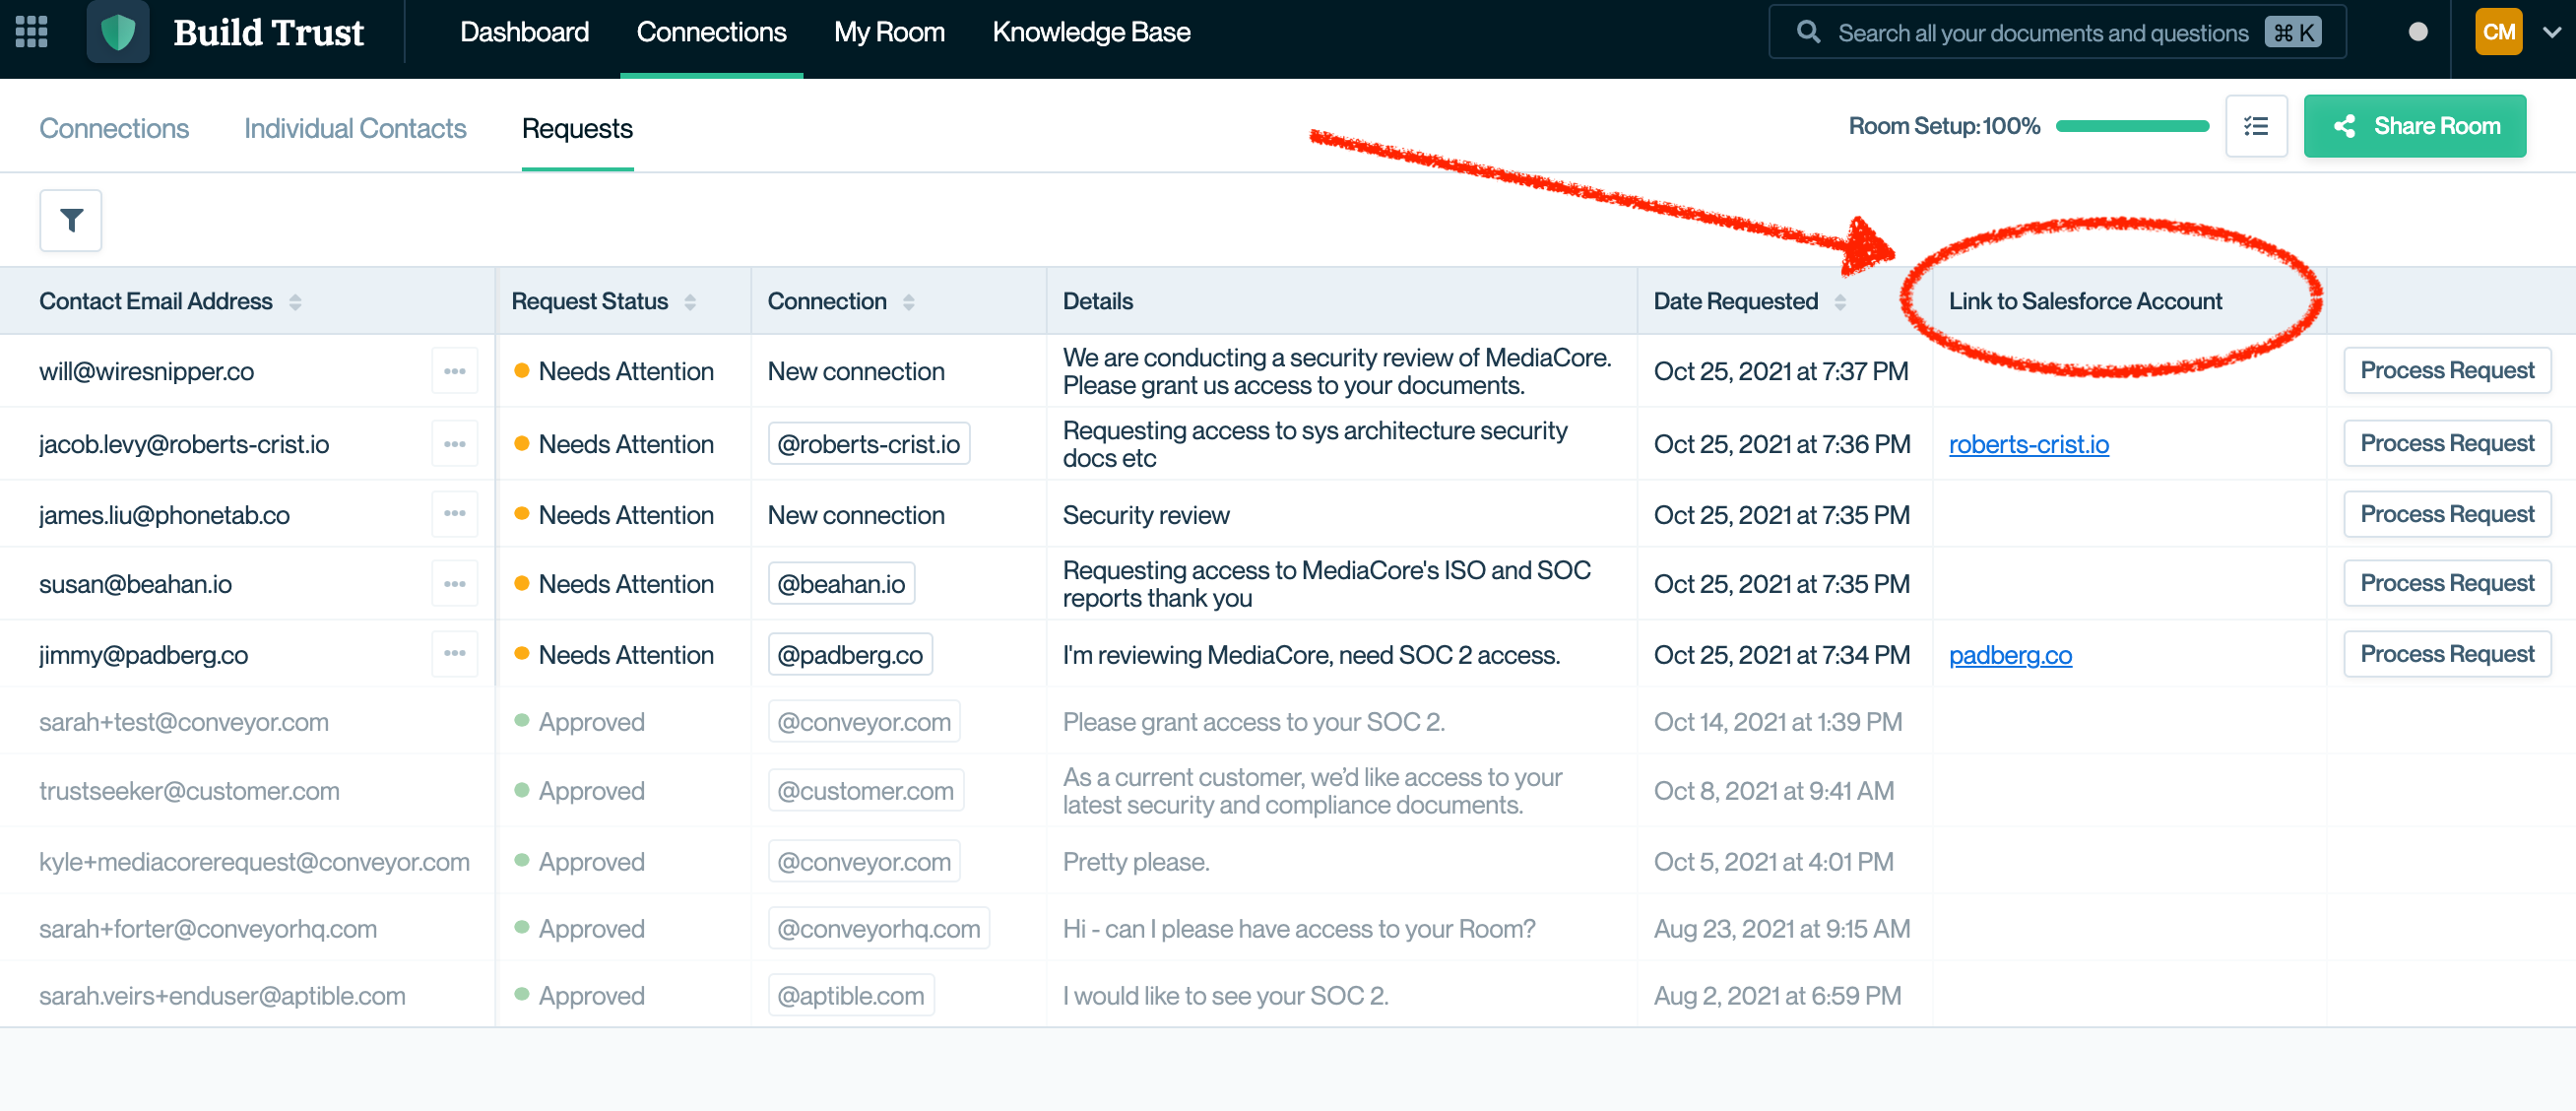The width and height of the screenshot is (2576, 1111).
Task: Click the Share Room button
Action: pos(2414,126)
